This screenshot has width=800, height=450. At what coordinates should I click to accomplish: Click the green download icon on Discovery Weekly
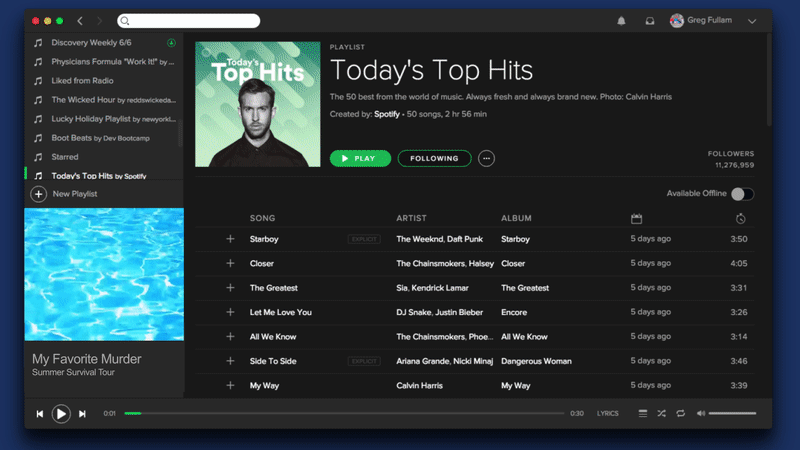[171, 43]
